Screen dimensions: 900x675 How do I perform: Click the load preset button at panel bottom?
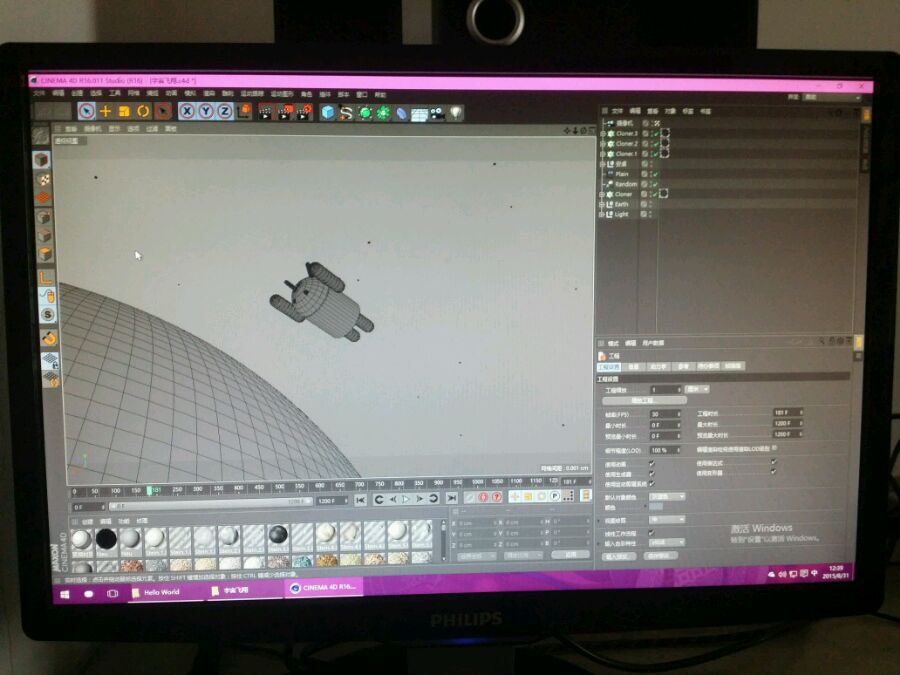[619, 556]
